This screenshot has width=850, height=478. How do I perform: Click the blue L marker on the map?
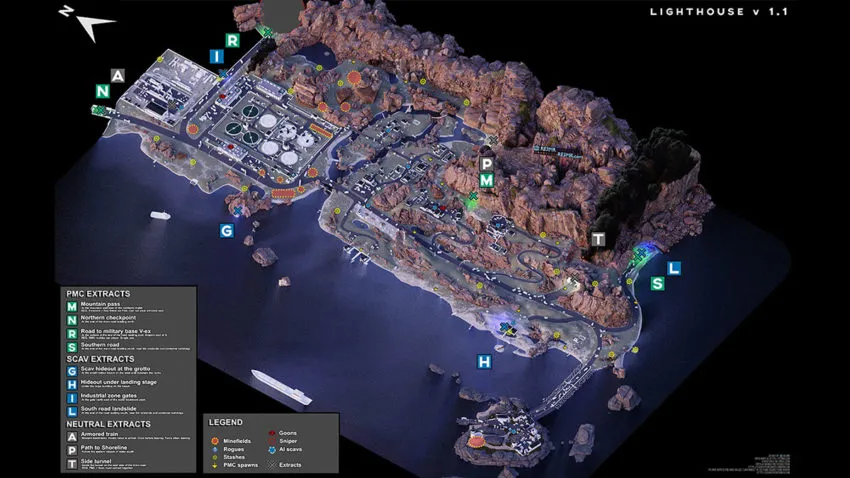[x=674, y=268]
